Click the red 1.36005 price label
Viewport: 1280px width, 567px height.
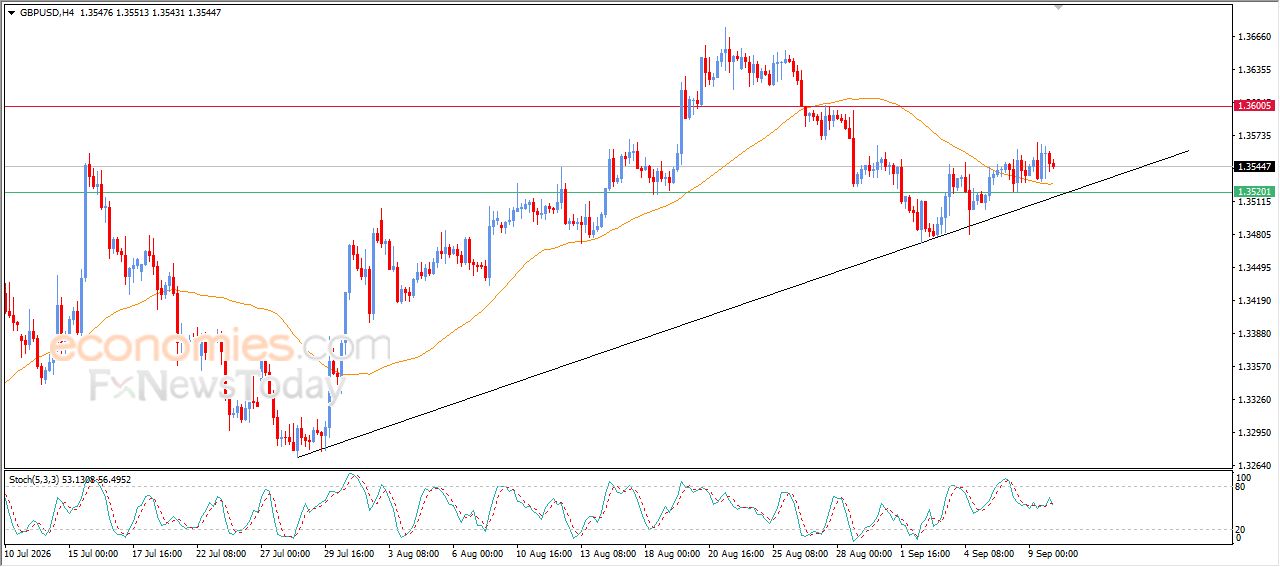pos(1253,105)
